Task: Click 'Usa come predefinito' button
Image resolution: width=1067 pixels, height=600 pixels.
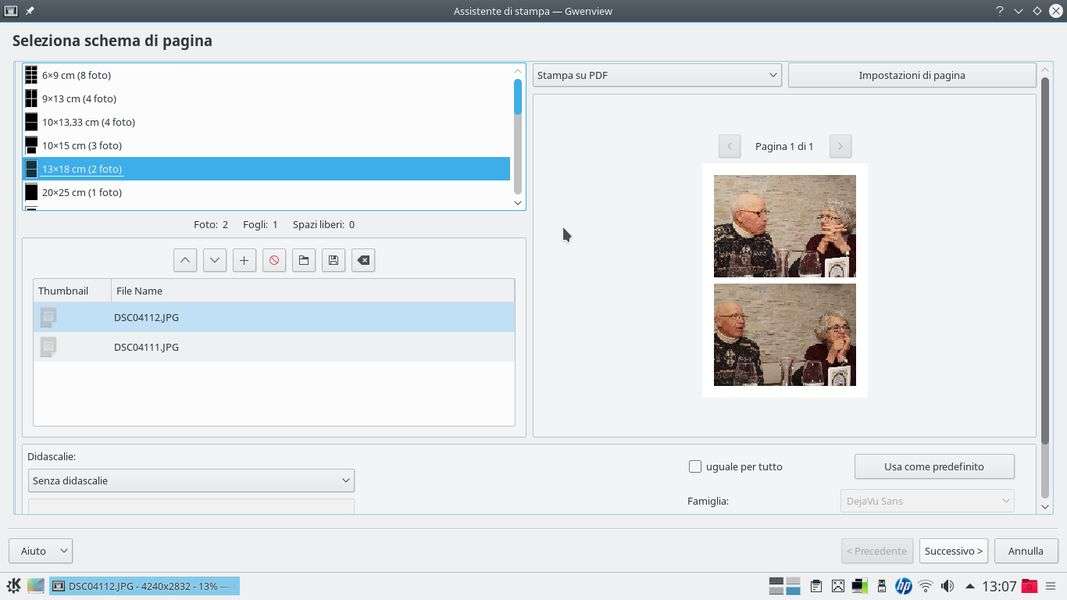Action: [933, 467]
